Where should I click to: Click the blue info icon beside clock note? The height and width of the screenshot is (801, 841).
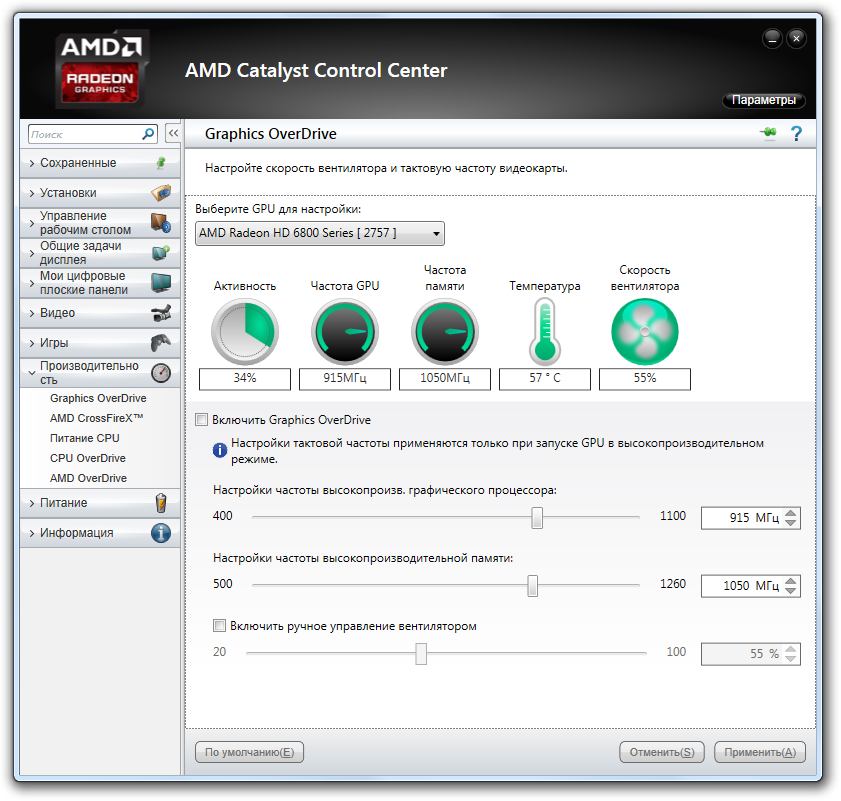220,450
